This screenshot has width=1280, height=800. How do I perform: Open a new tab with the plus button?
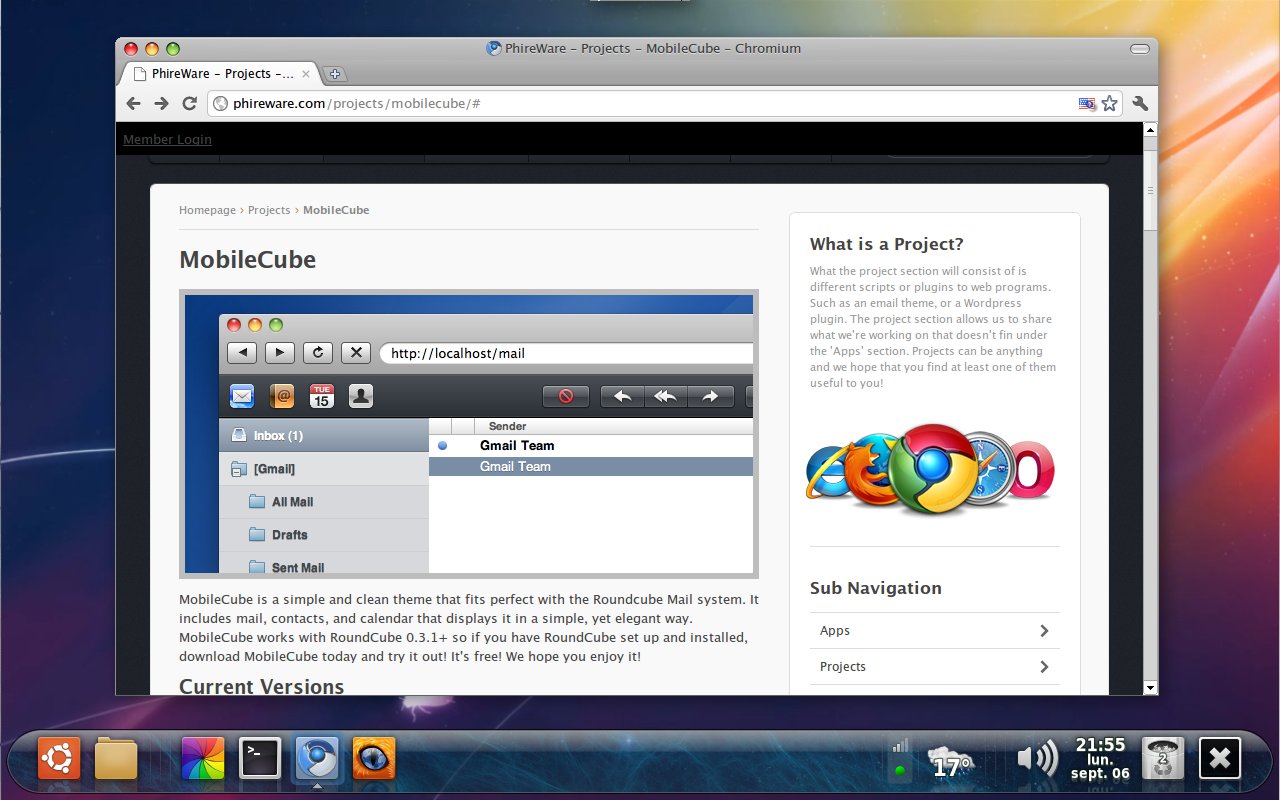[x=335, y=74]
